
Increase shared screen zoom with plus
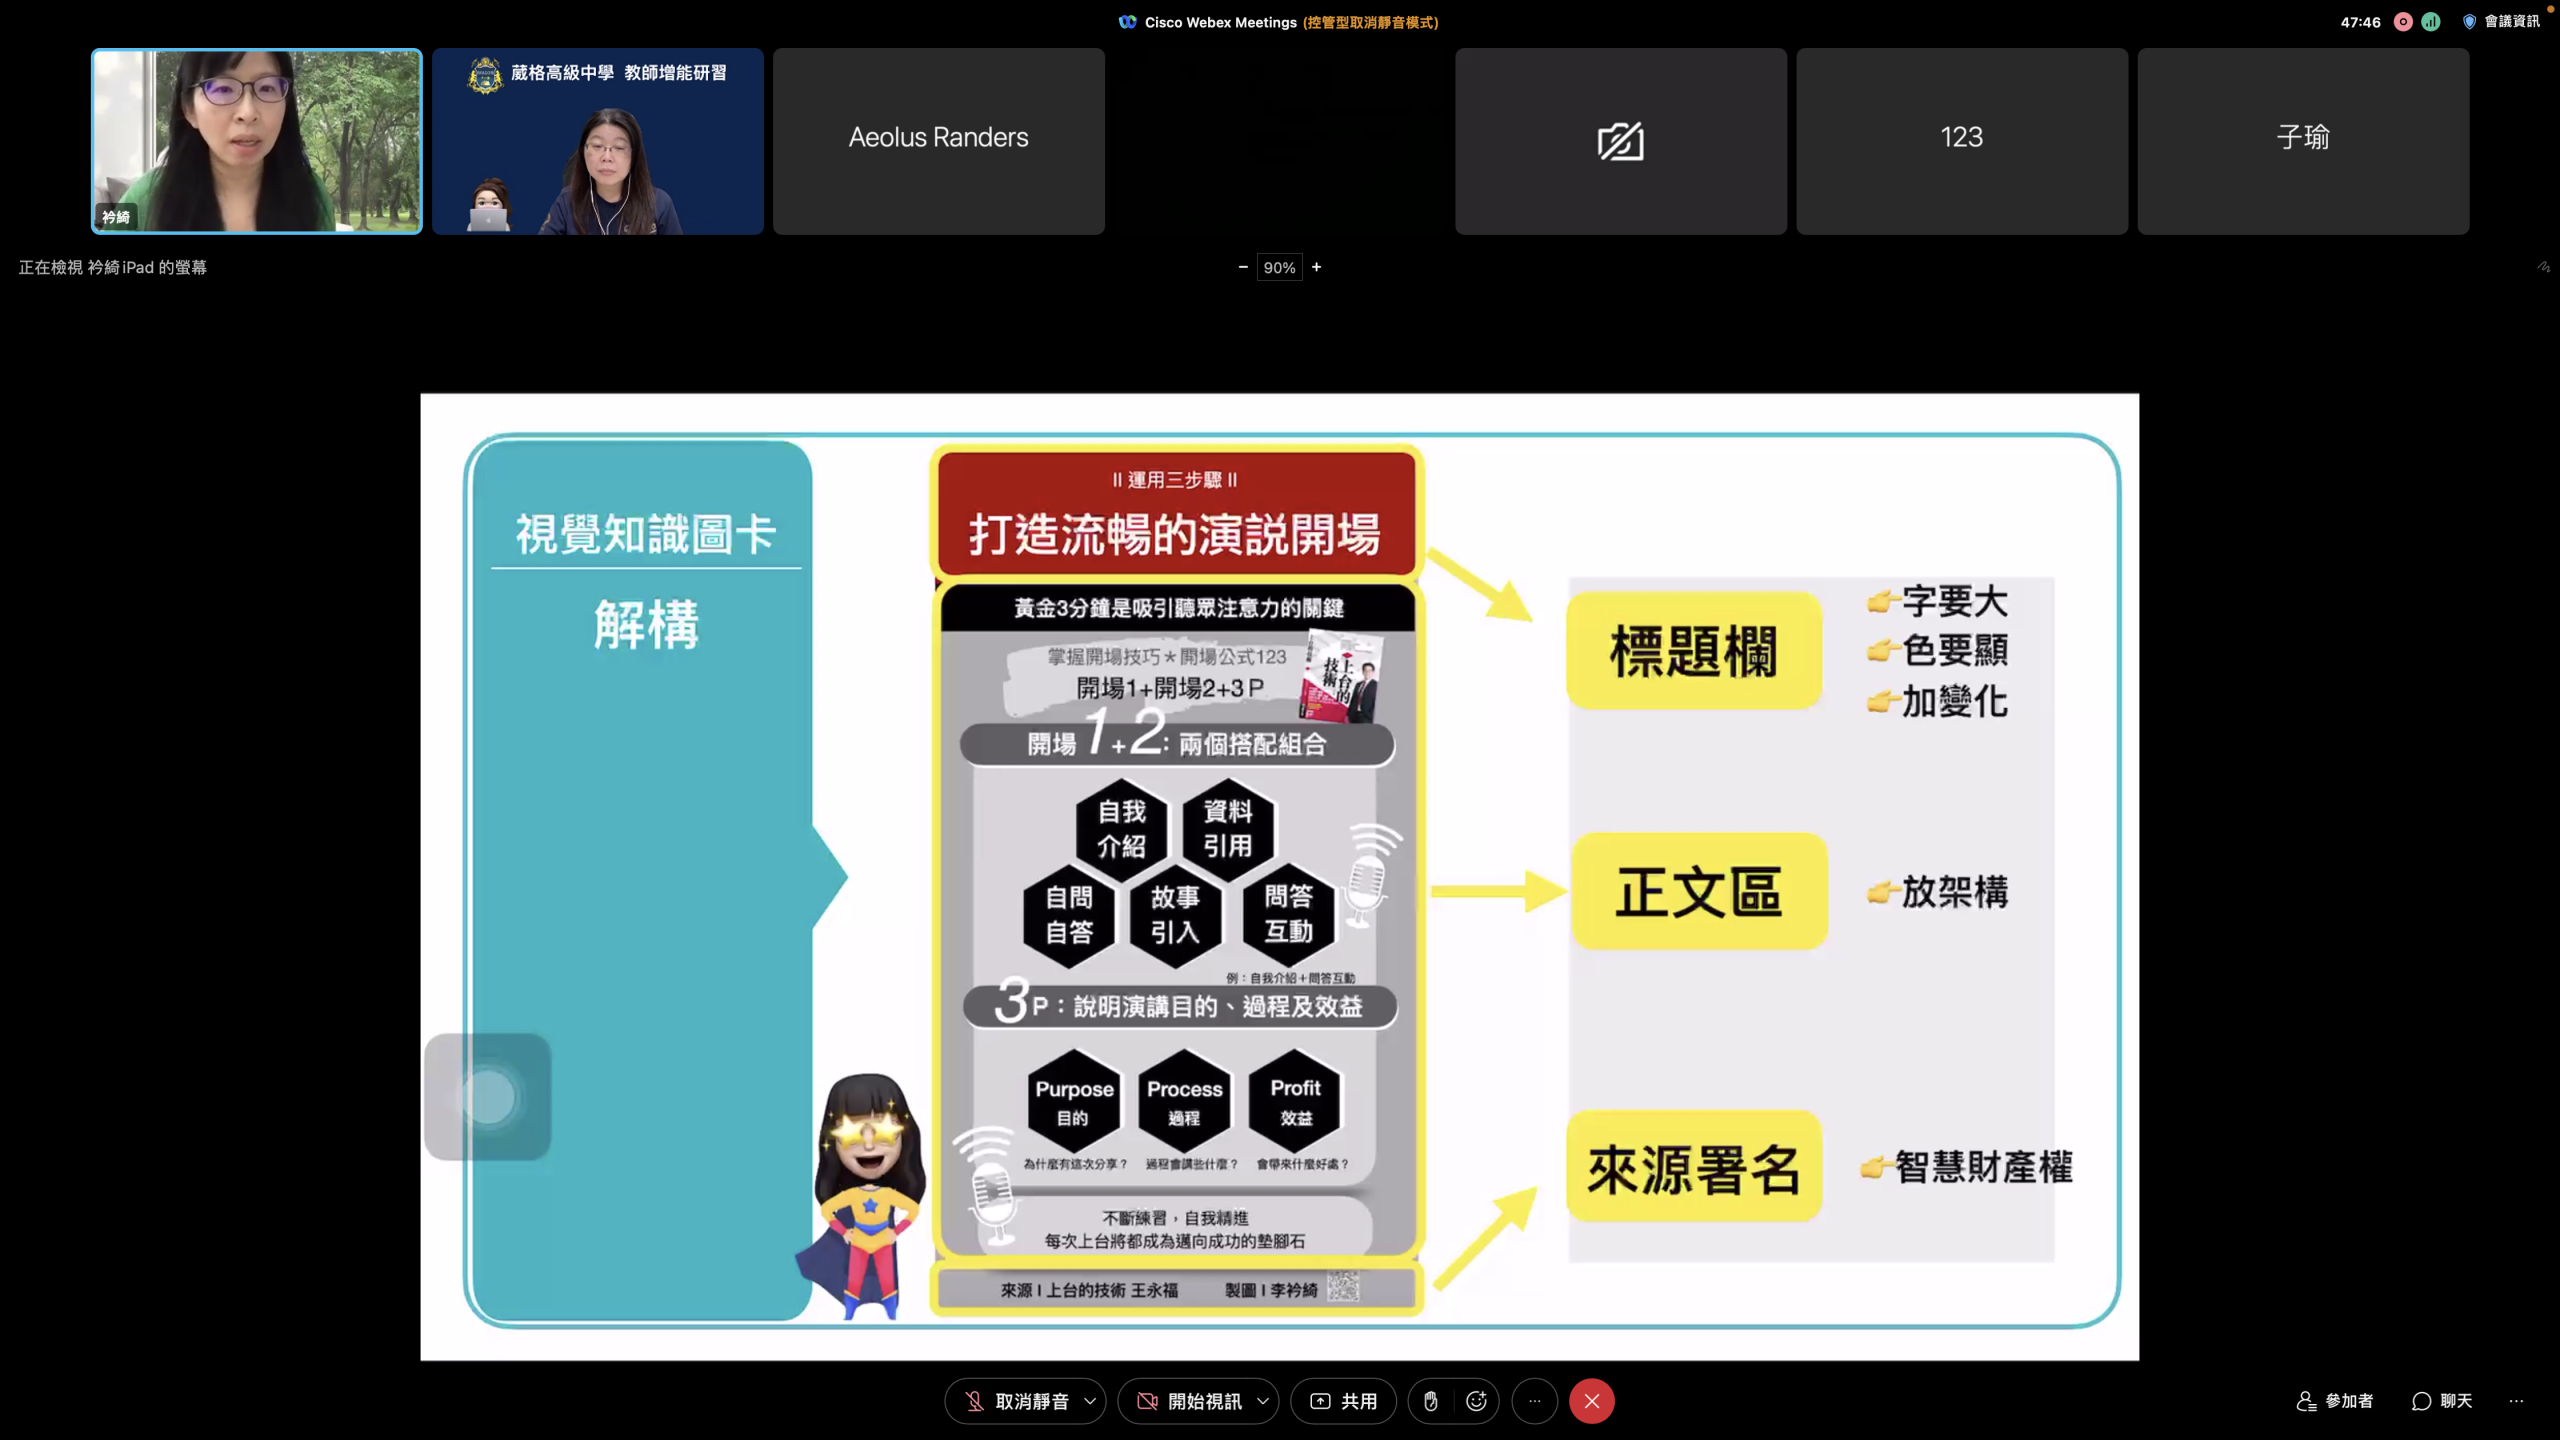1317,267
